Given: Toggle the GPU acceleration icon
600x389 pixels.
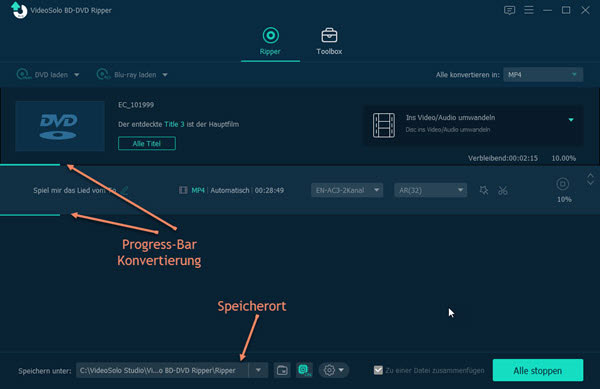Looking at the screenshot, I should (x=304, y=370).
